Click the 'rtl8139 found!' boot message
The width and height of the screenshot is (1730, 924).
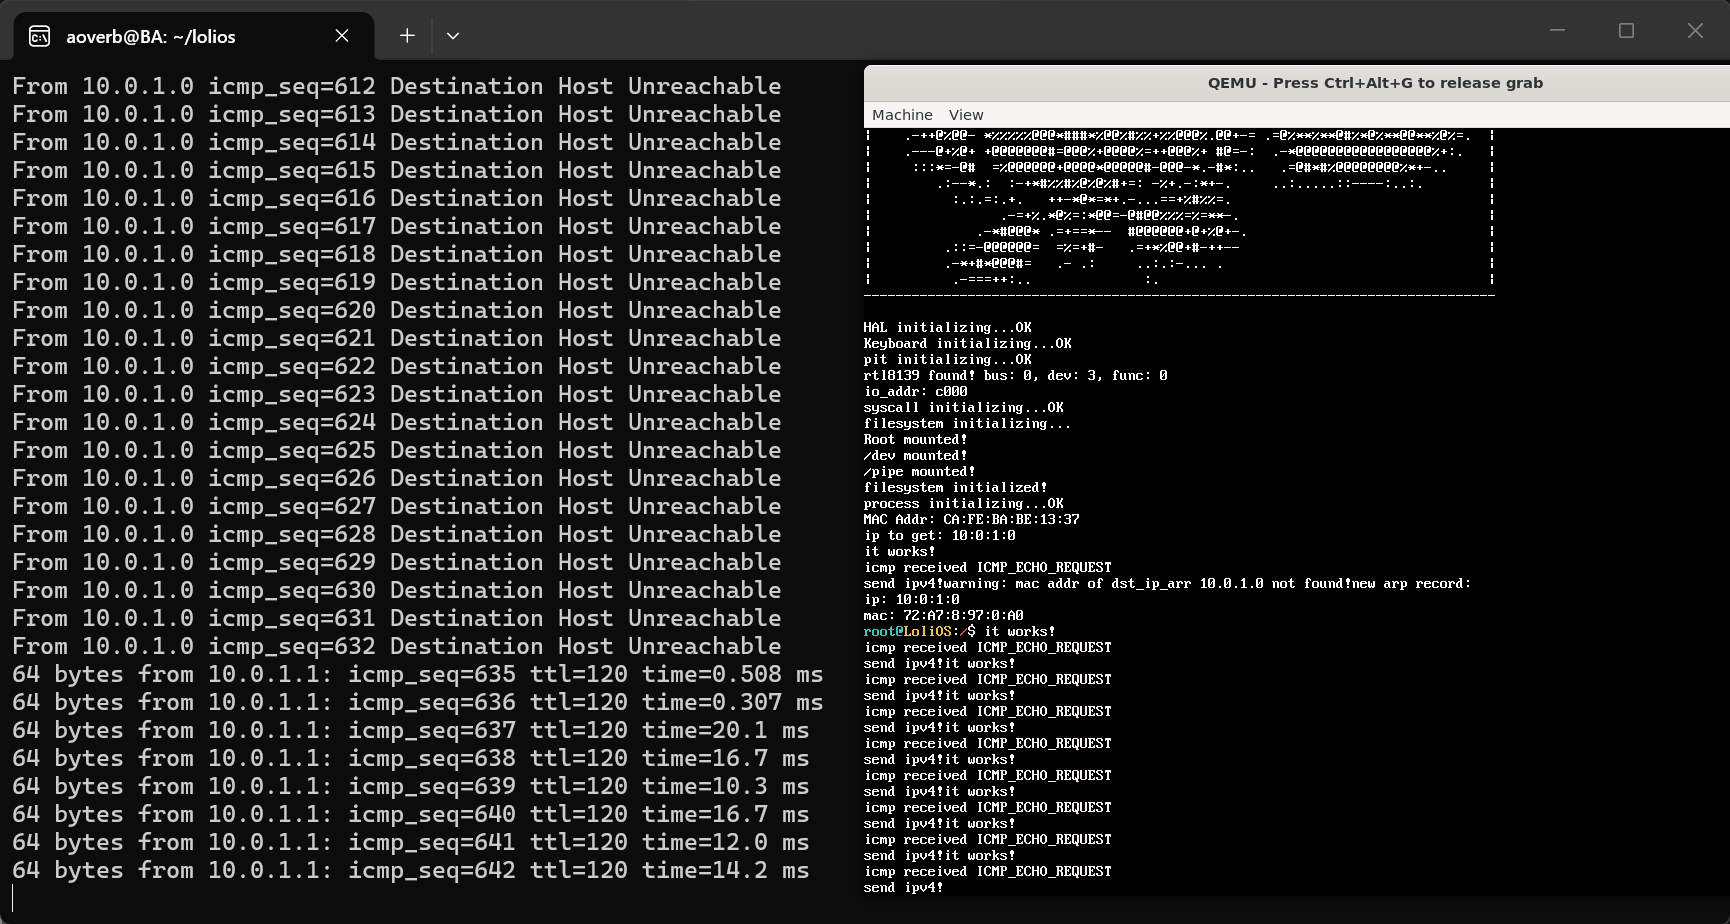coord(1015,376)
